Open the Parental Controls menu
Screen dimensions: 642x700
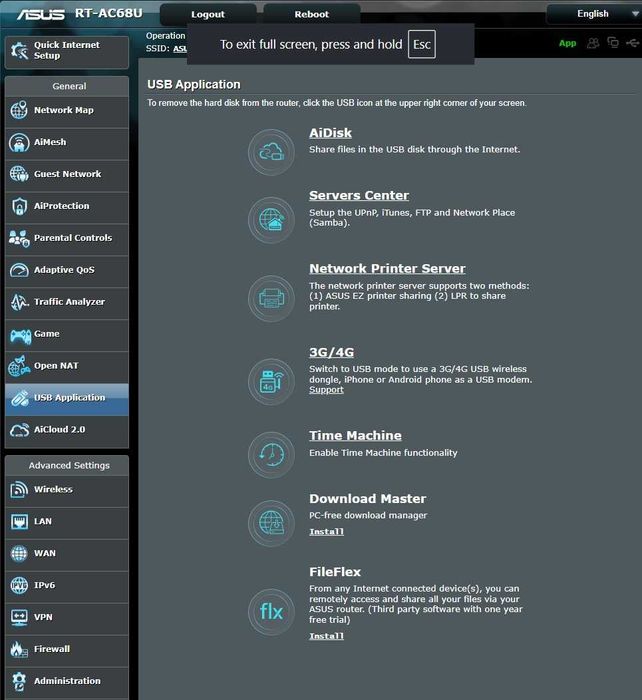67,239
